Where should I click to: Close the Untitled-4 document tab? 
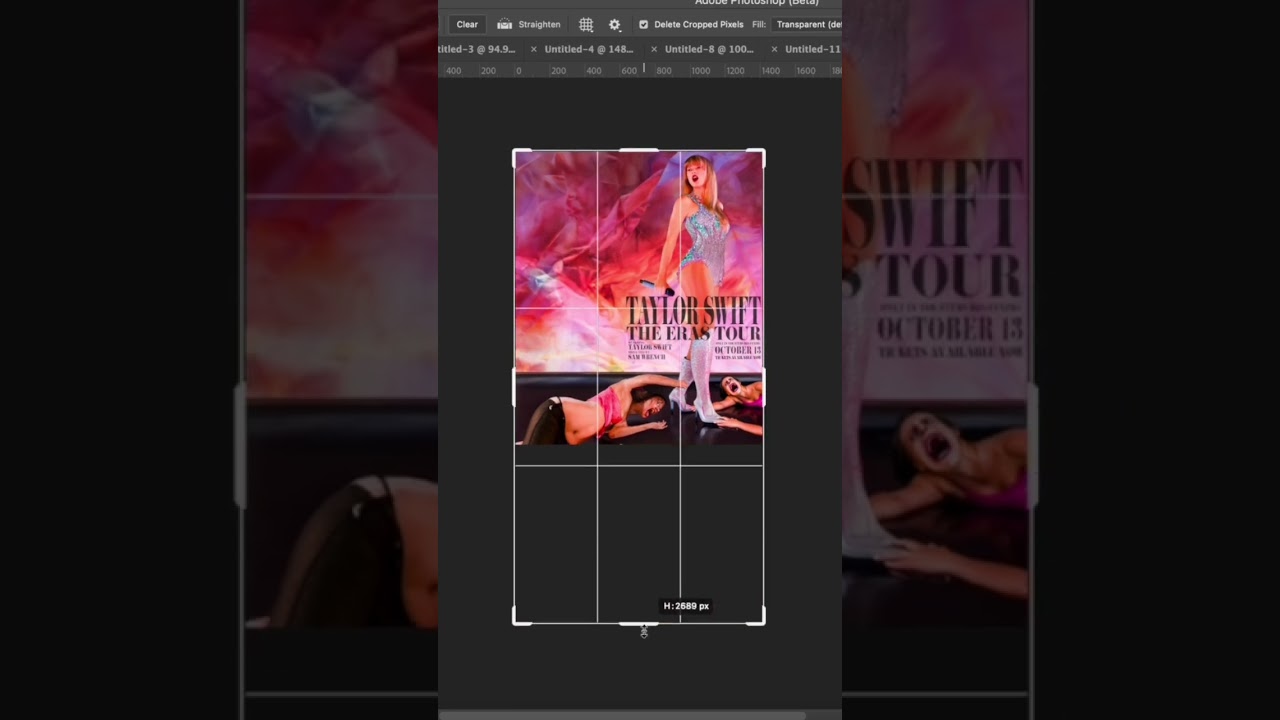[x=533, y=49]
